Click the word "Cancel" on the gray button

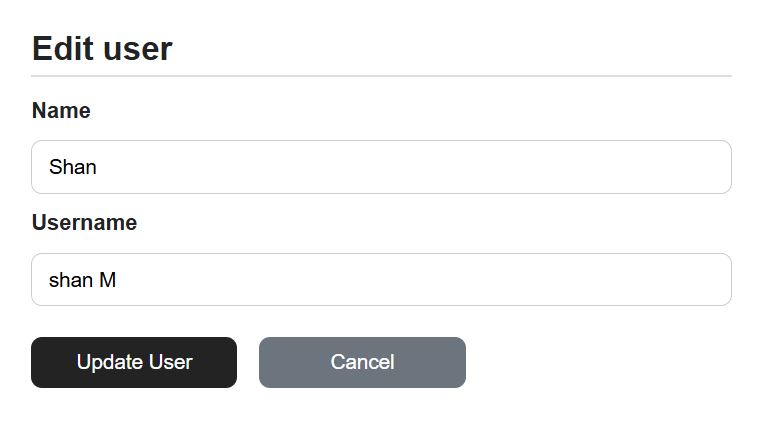click(x=362, y=362)
